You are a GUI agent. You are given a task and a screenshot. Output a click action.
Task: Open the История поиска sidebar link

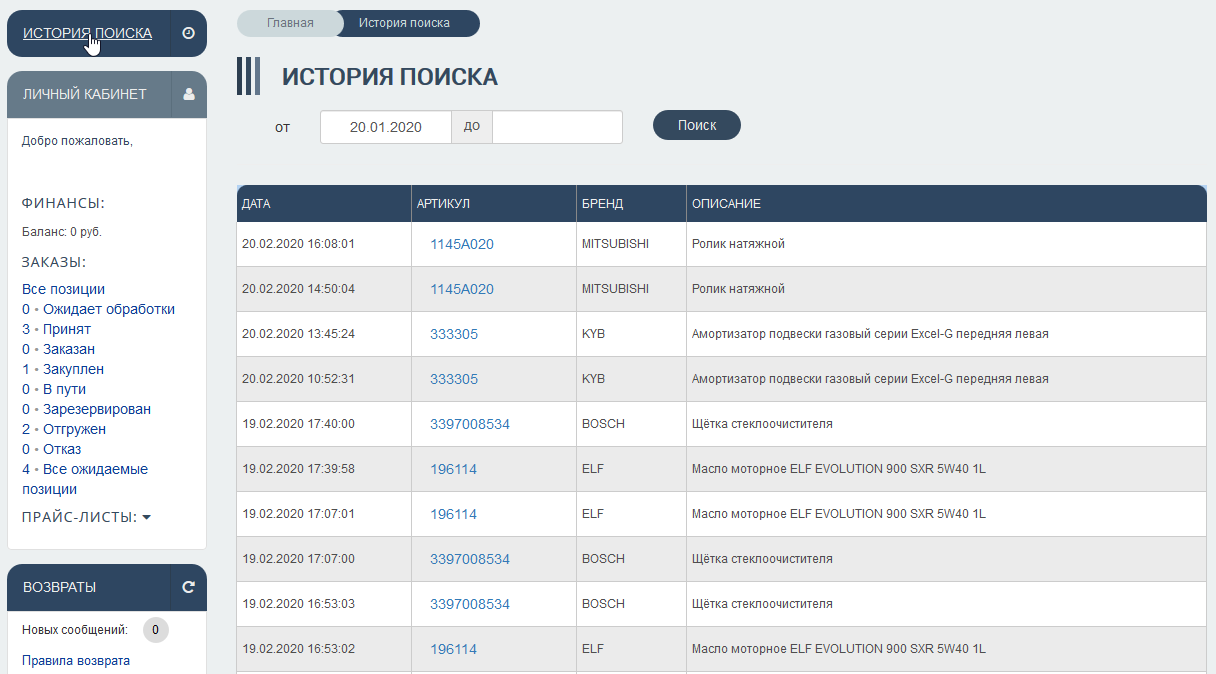87,33
